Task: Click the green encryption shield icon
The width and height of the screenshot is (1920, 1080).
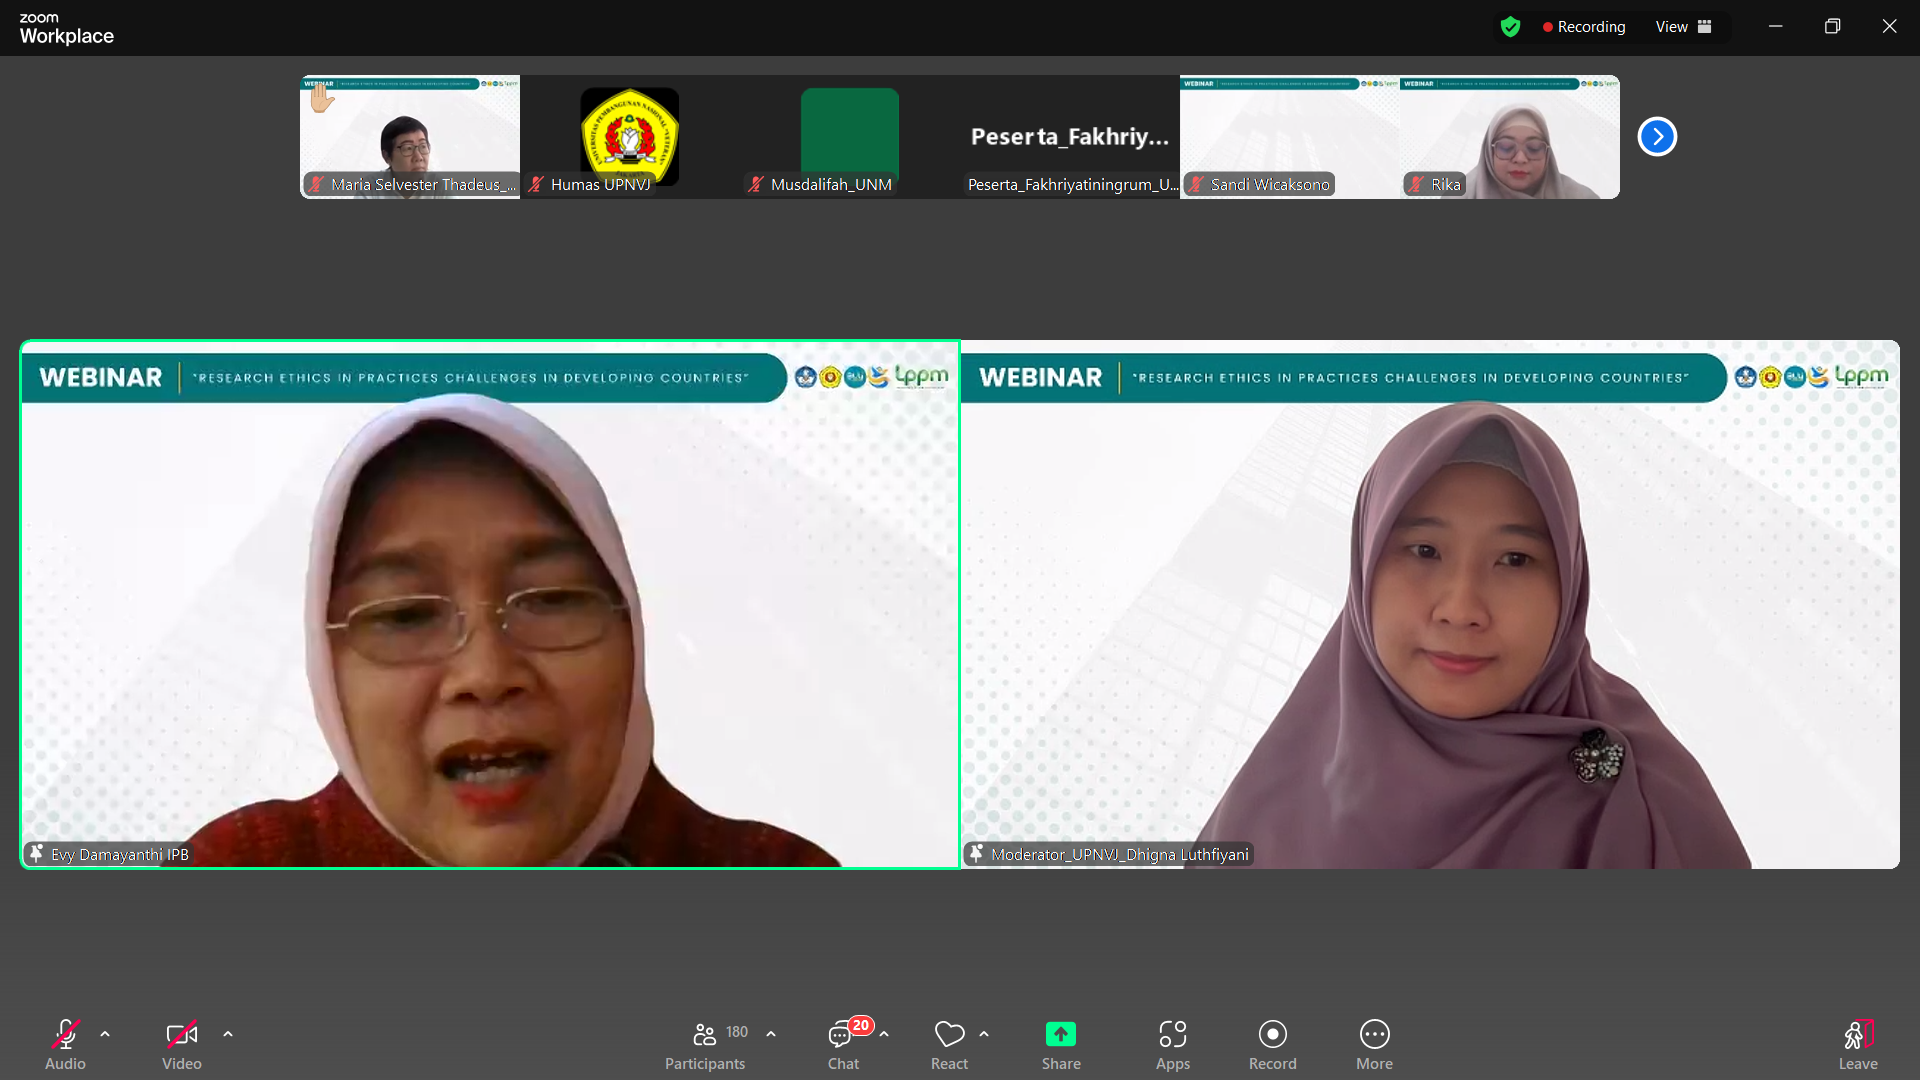Action: 1510,27
